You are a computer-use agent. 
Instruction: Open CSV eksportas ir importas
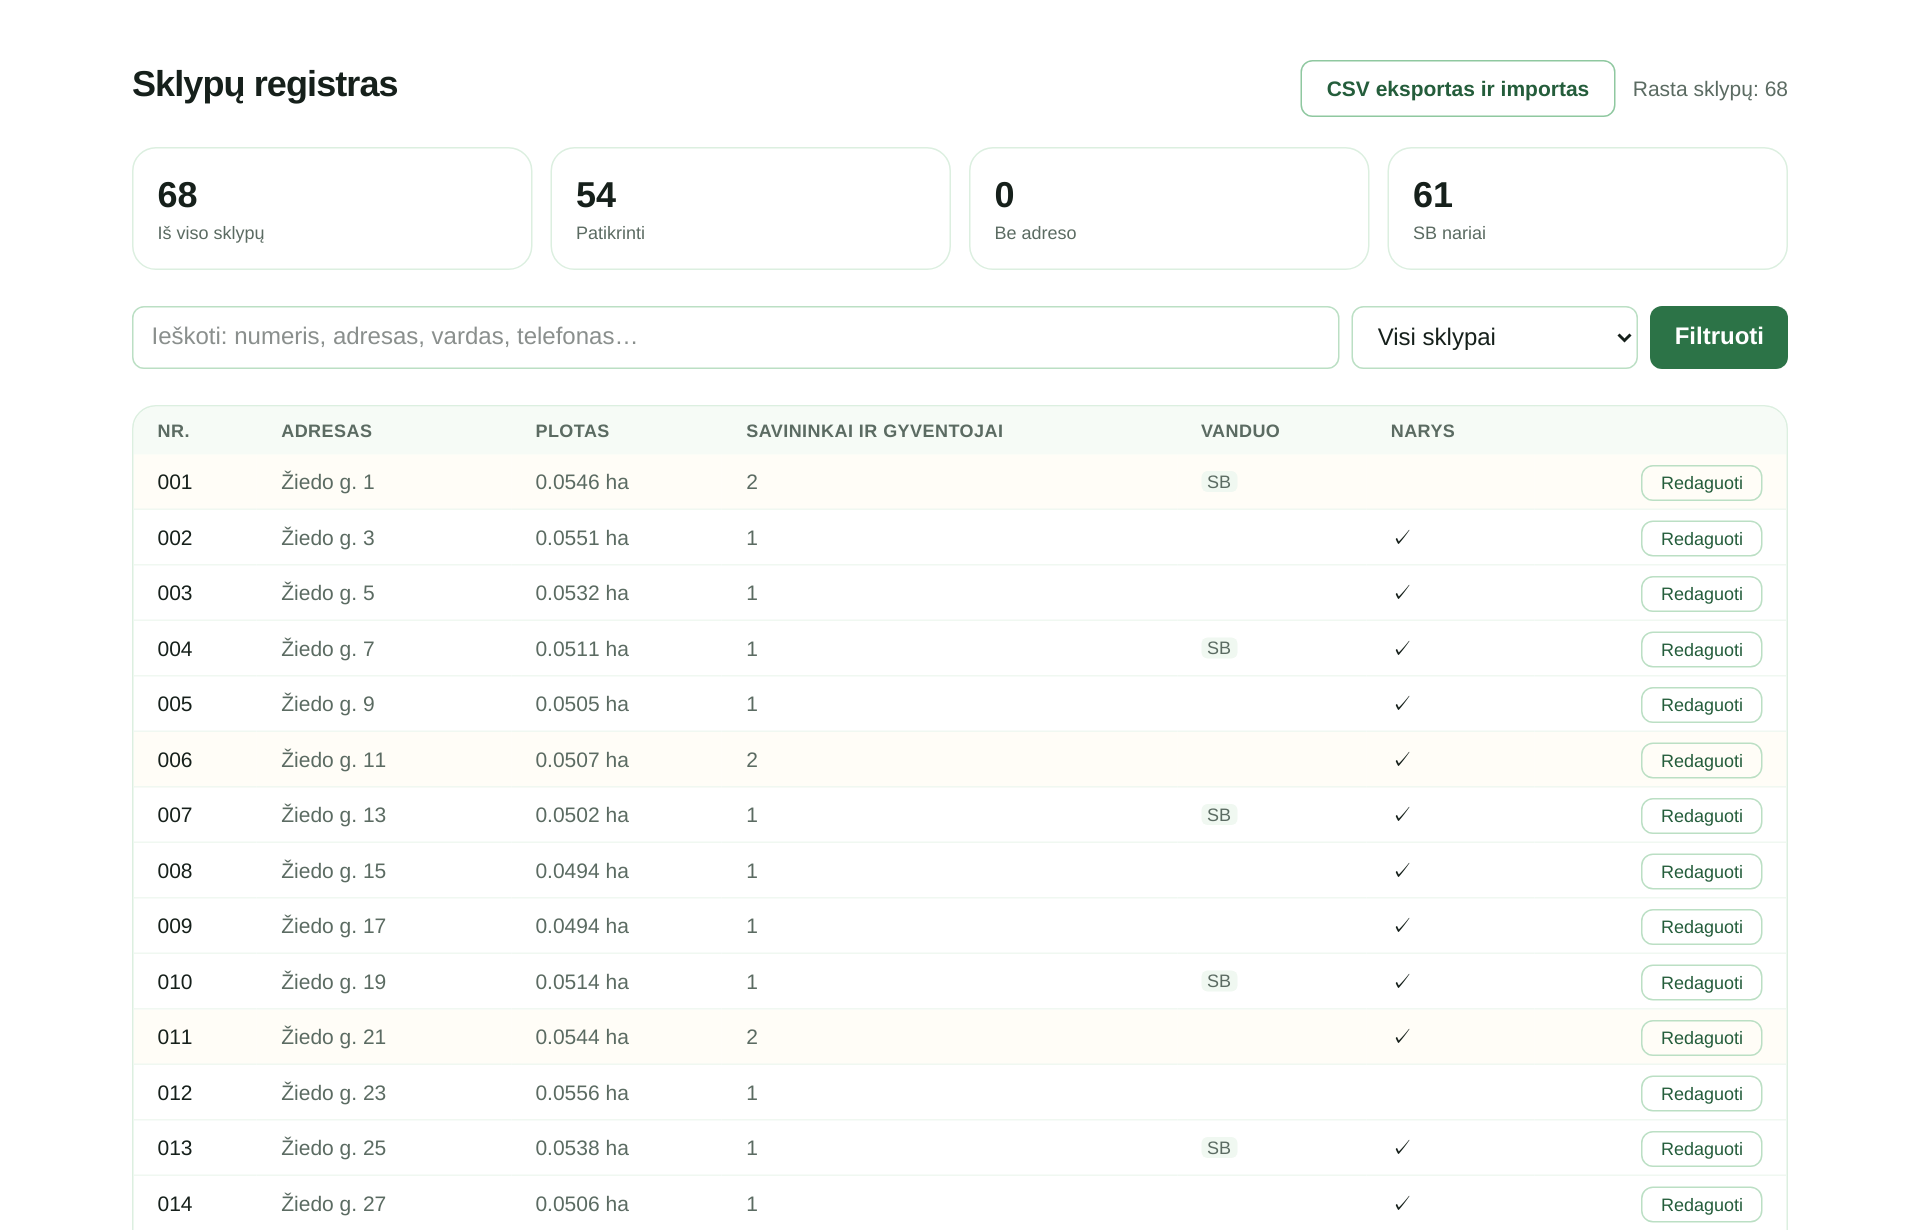(1457, 89)
